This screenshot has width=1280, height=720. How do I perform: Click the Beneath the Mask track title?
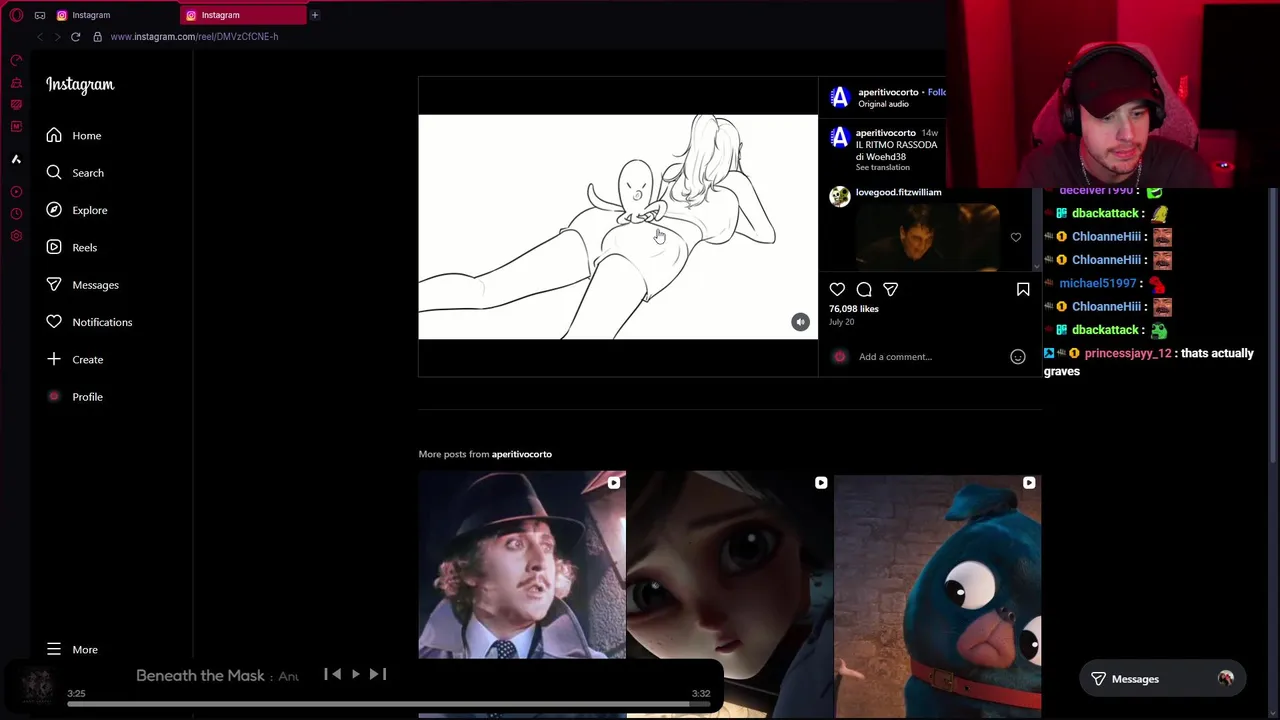(x=200, y=676)
